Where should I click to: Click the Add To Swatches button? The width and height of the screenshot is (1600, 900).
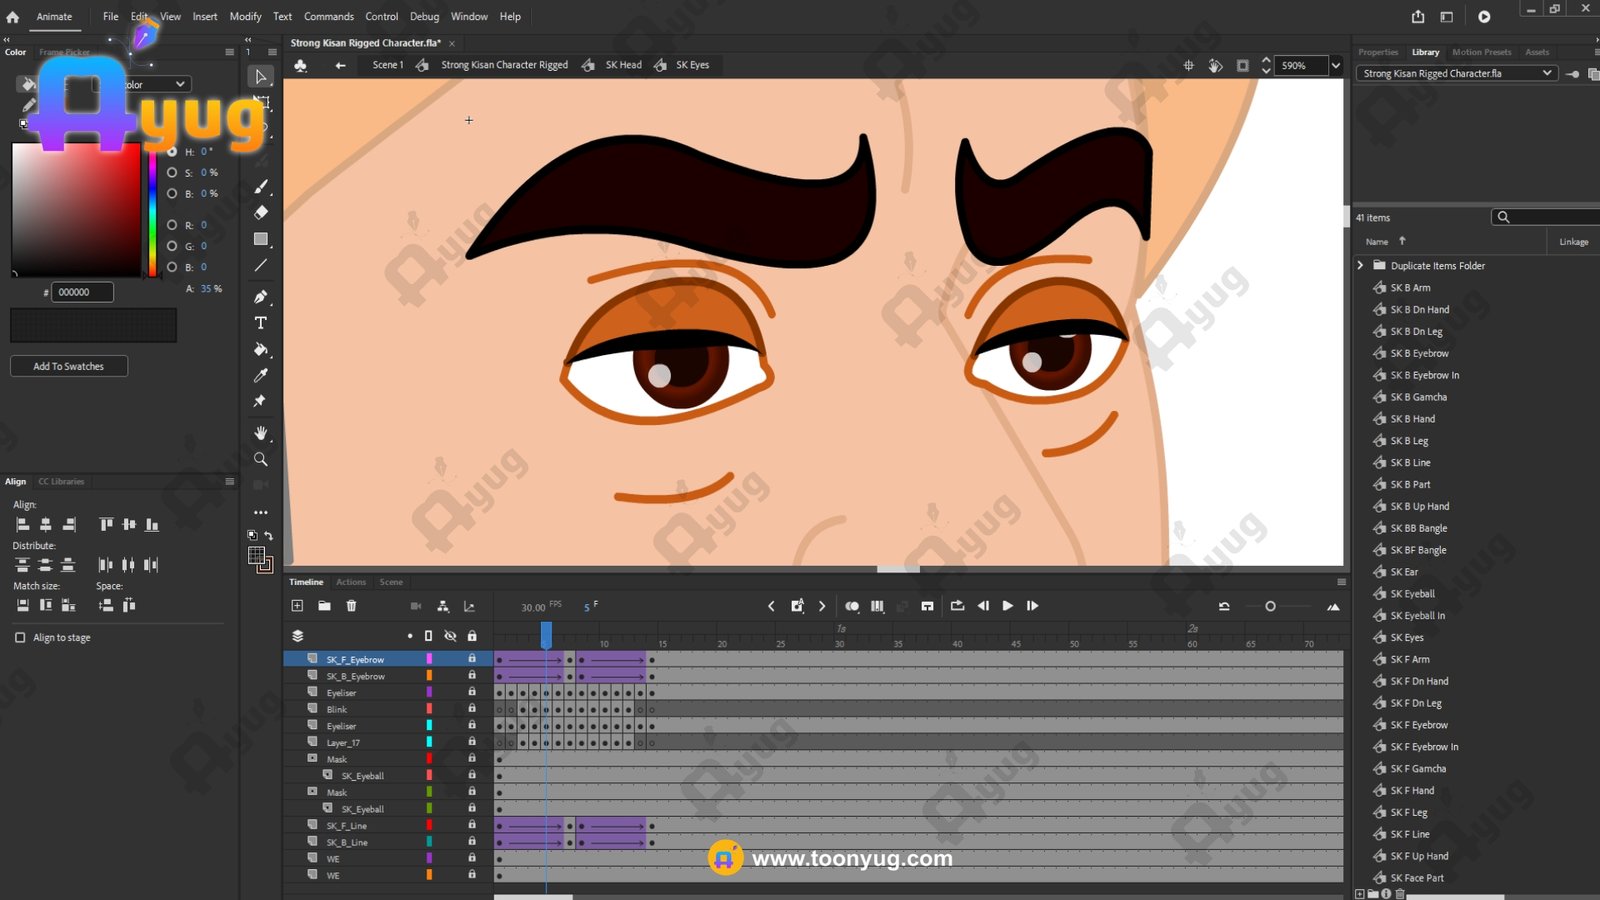coord(69,366)
